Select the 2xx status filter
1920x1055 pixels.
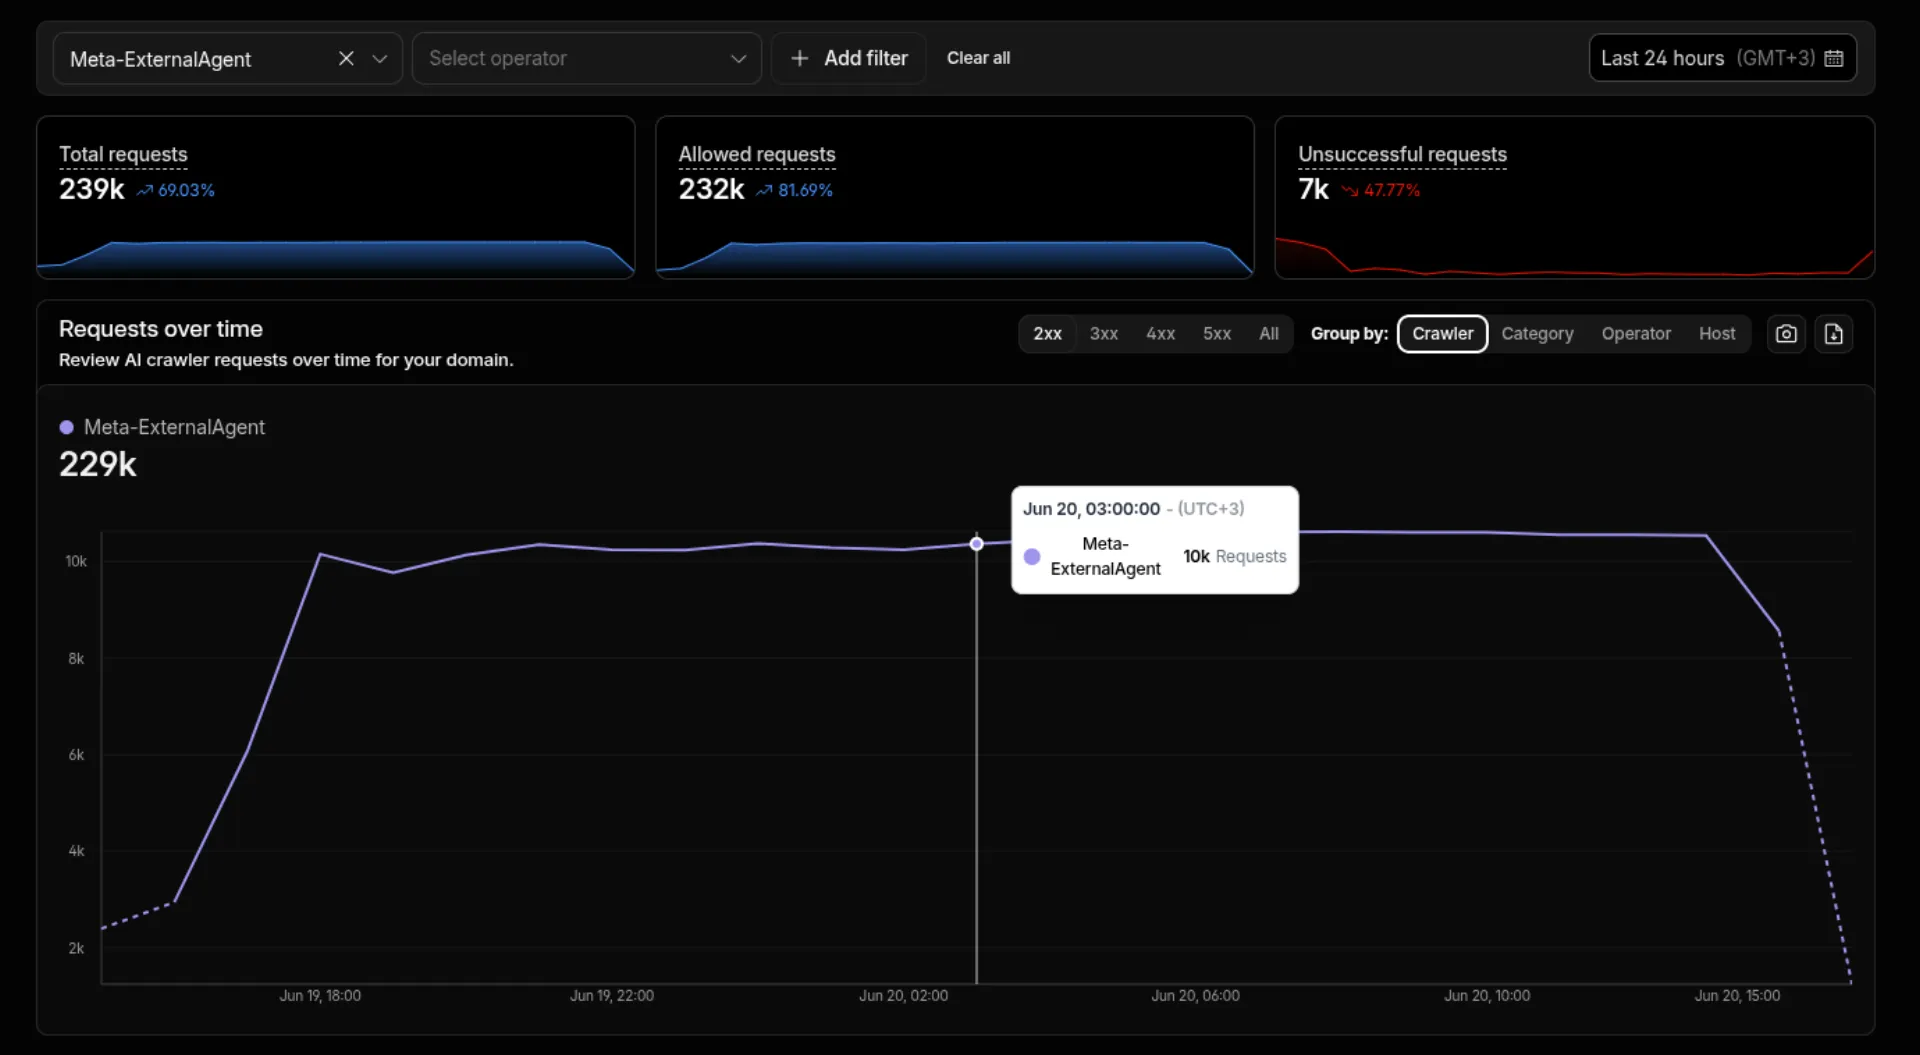click(1047, 334)
